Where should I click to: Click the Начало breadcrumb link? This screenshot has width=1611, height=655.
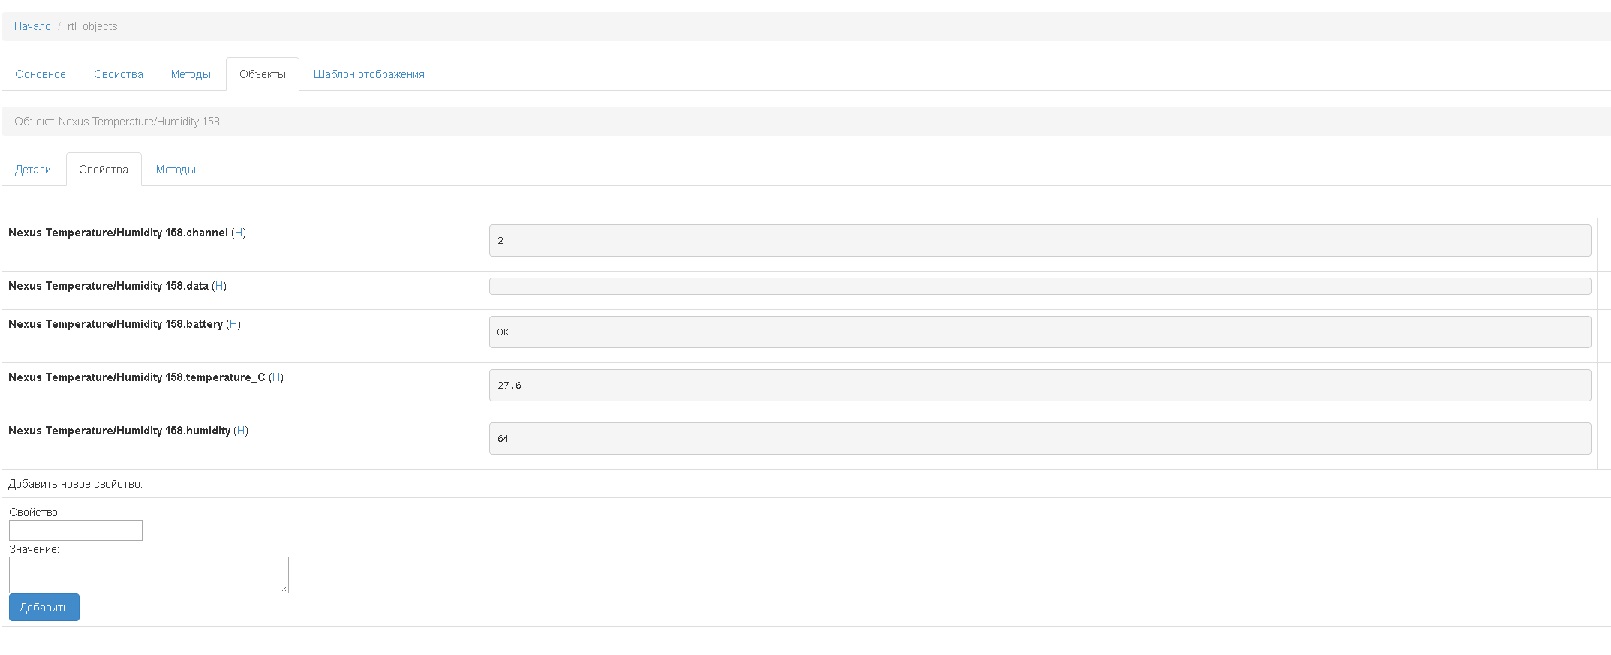pos(32,26)
